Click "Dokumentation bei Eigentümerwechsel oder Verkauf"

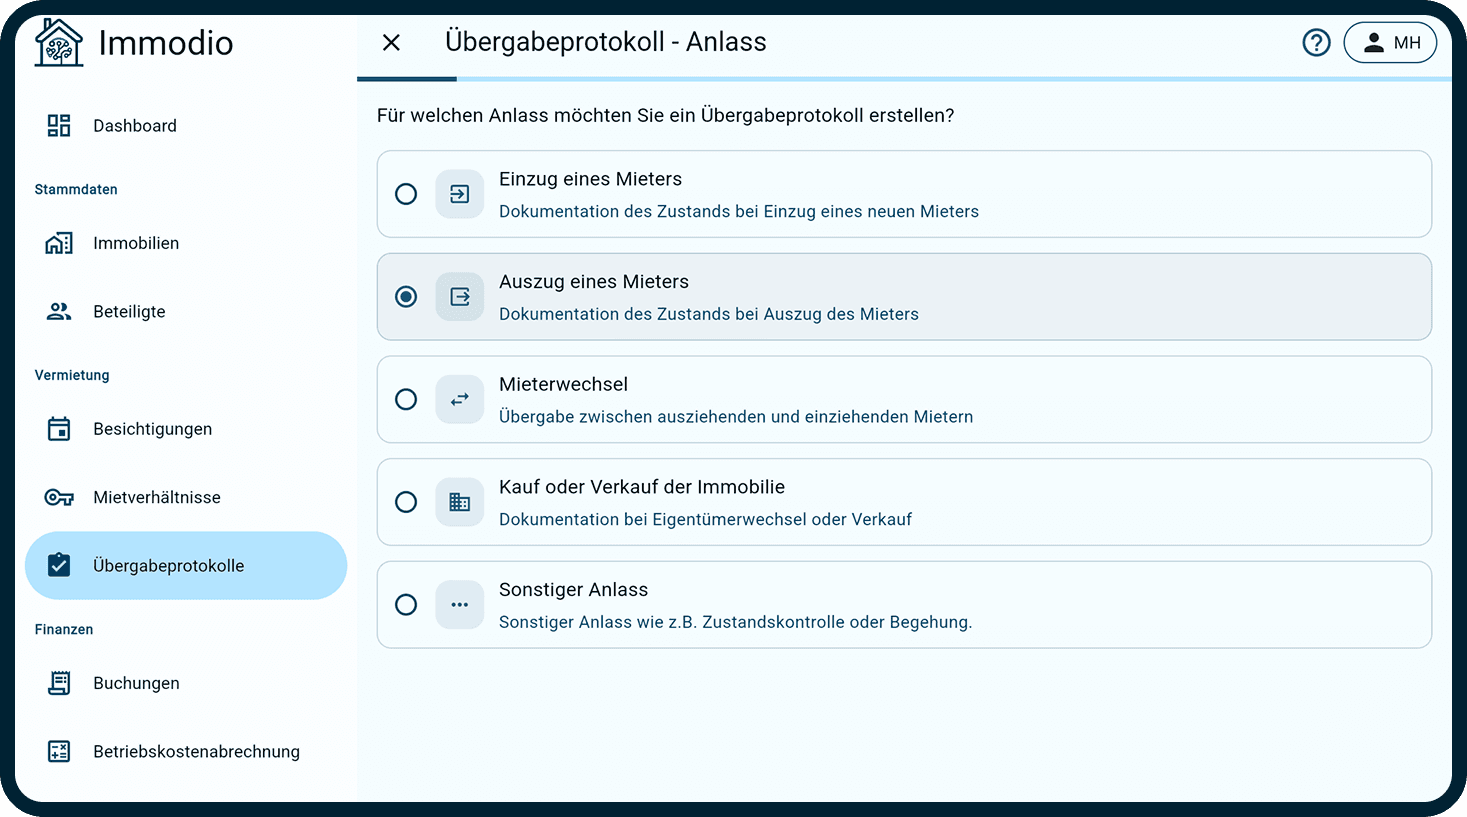[x=705, y=519]
